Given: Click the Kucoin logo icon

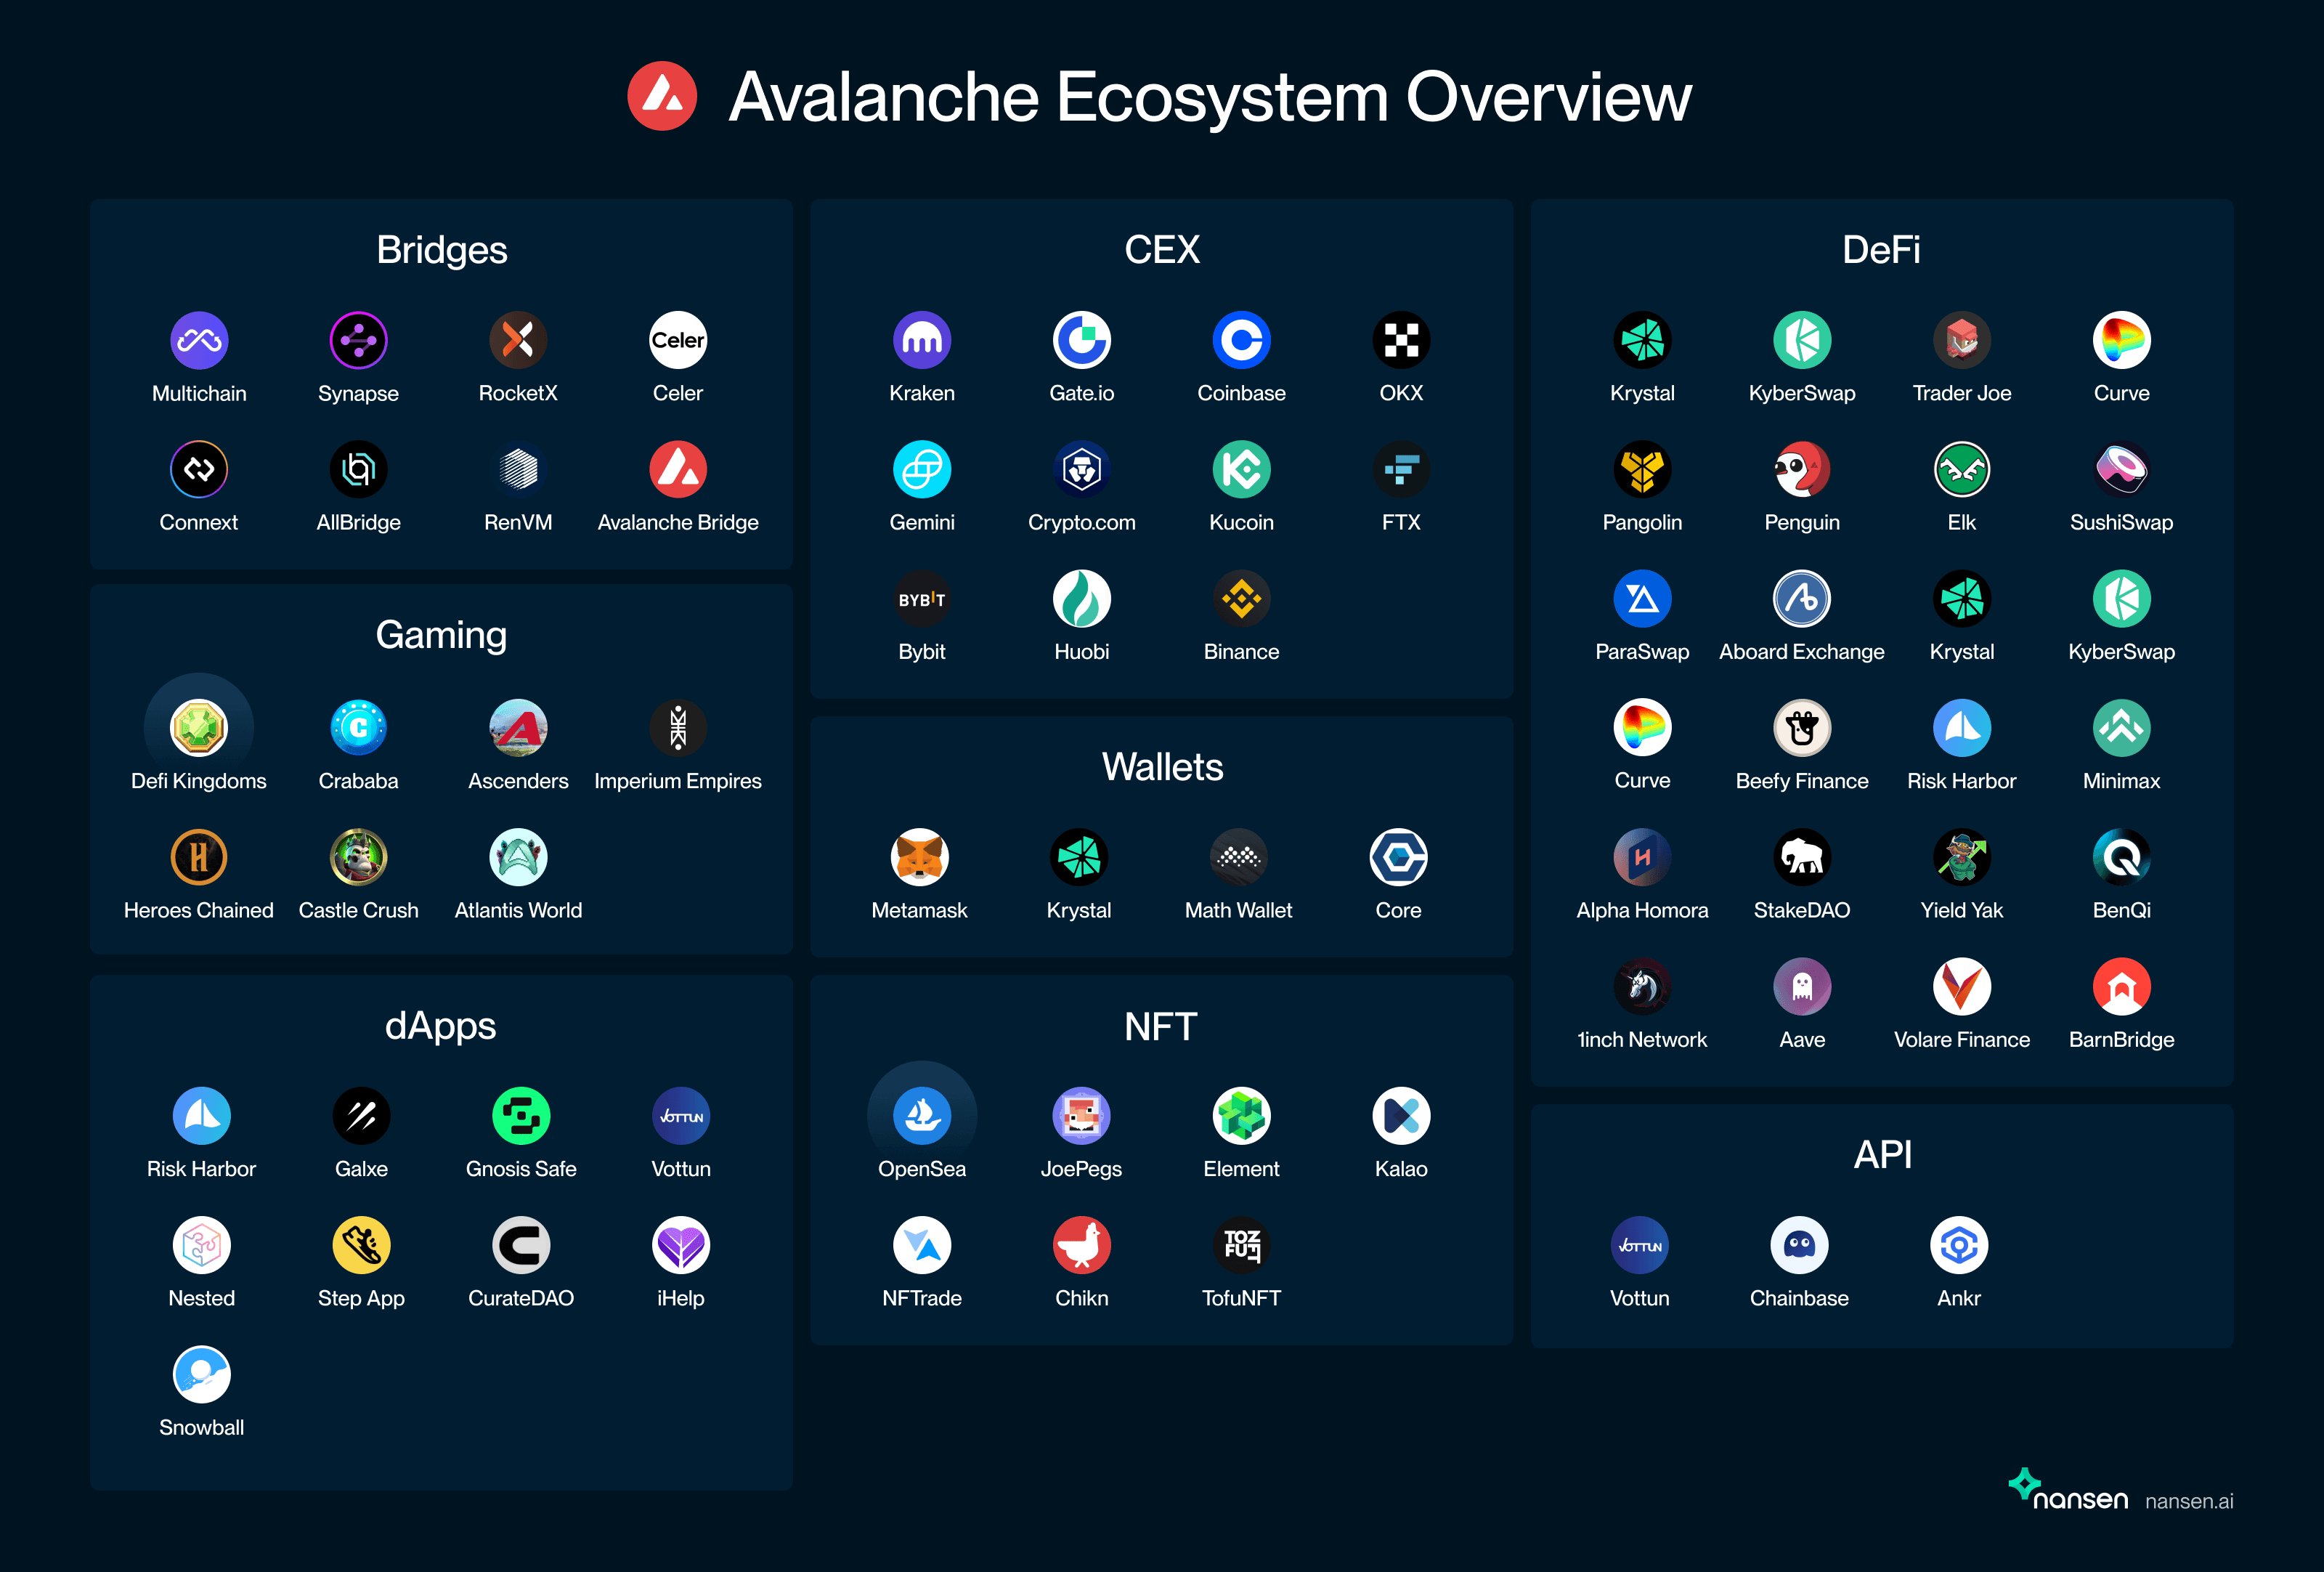Looking at the screenshot, I should point(1241,469).
